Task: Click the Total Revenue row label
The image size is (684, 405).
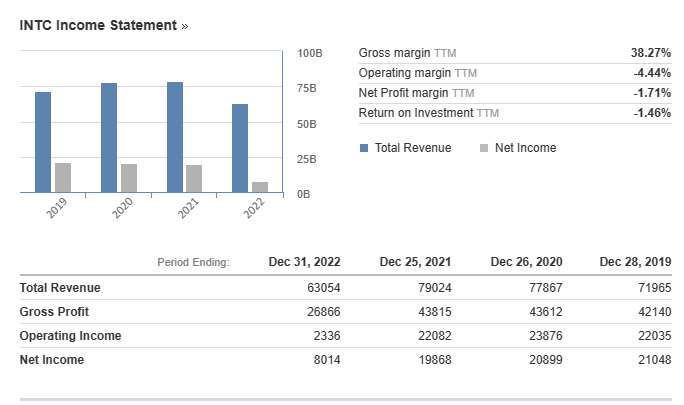Action: [60, 288]
